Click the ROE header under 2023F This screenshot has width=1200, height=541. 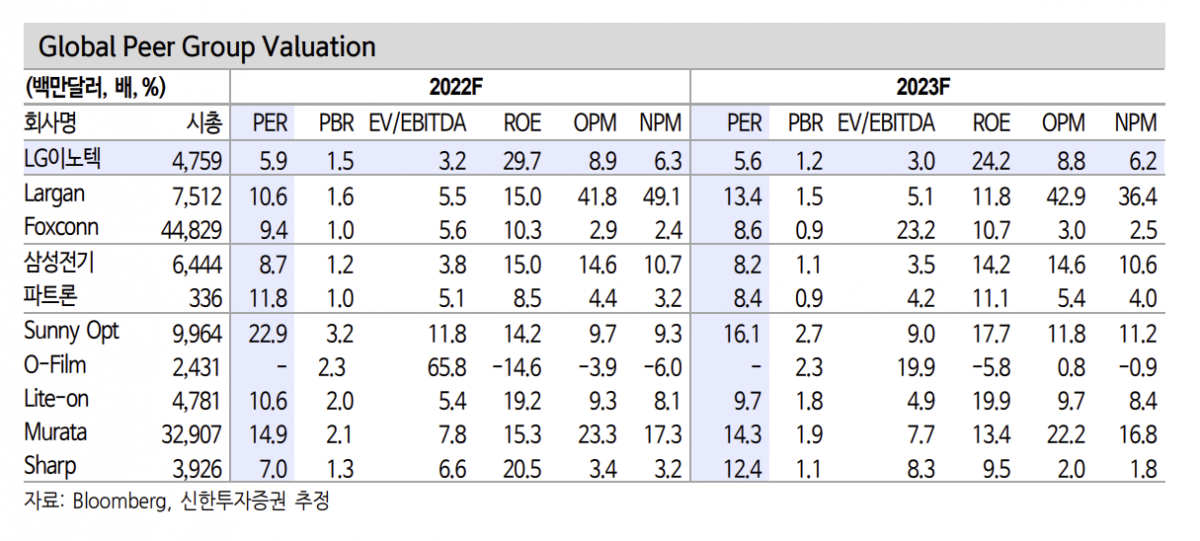[991, 123]
